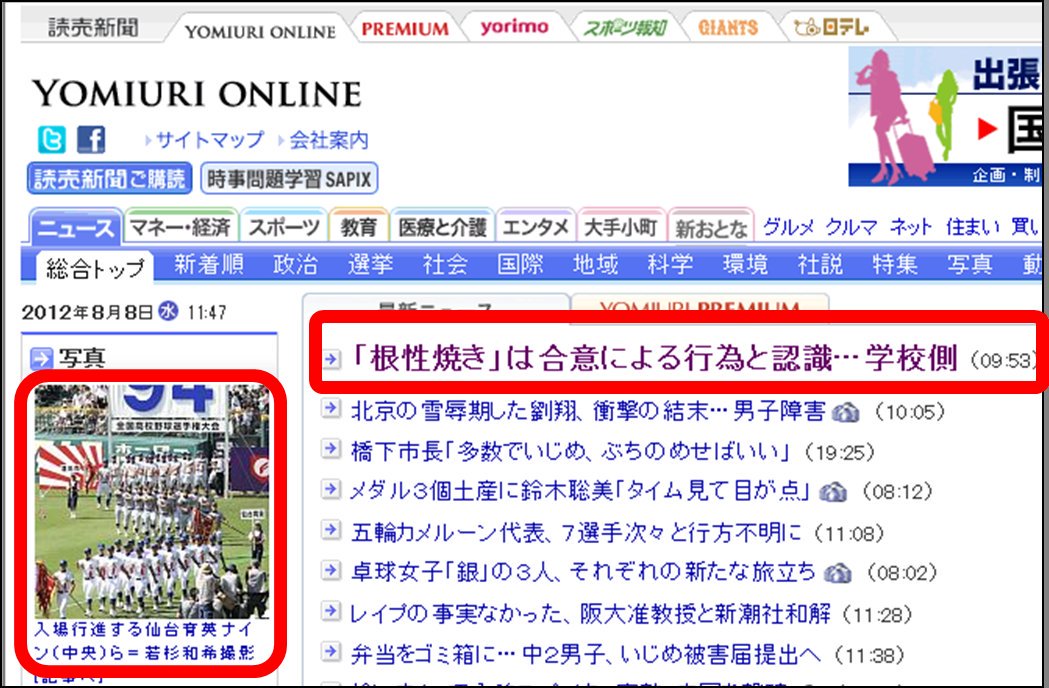Open the ネット link
The width and height of the screenshot is (1049, 688).
[x=911, y=228]
